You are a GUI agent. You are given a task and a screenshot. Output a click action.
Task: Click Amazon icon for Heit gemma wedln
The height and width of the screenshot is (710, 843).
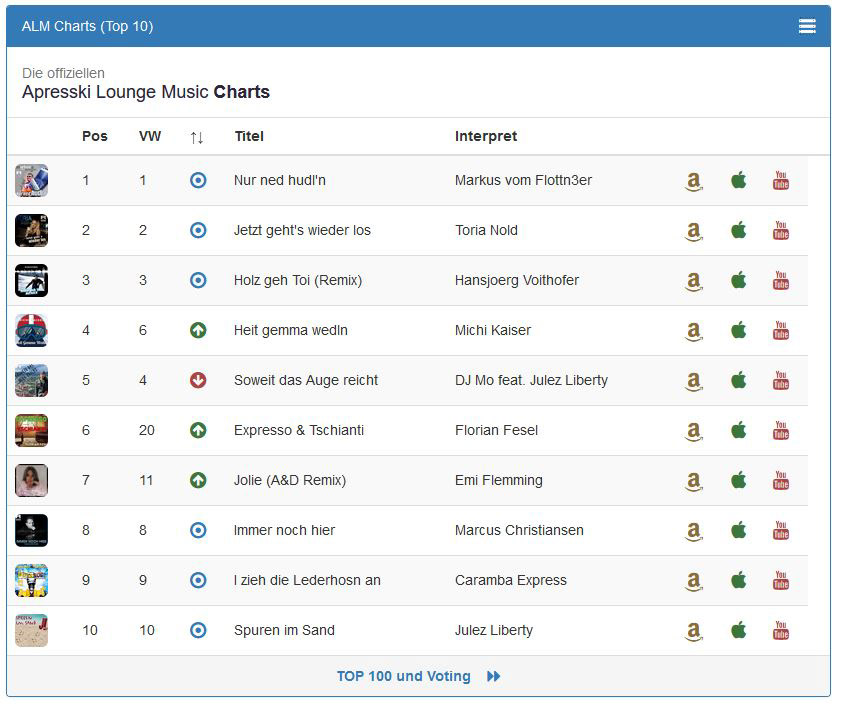click(x=693, y=331)
